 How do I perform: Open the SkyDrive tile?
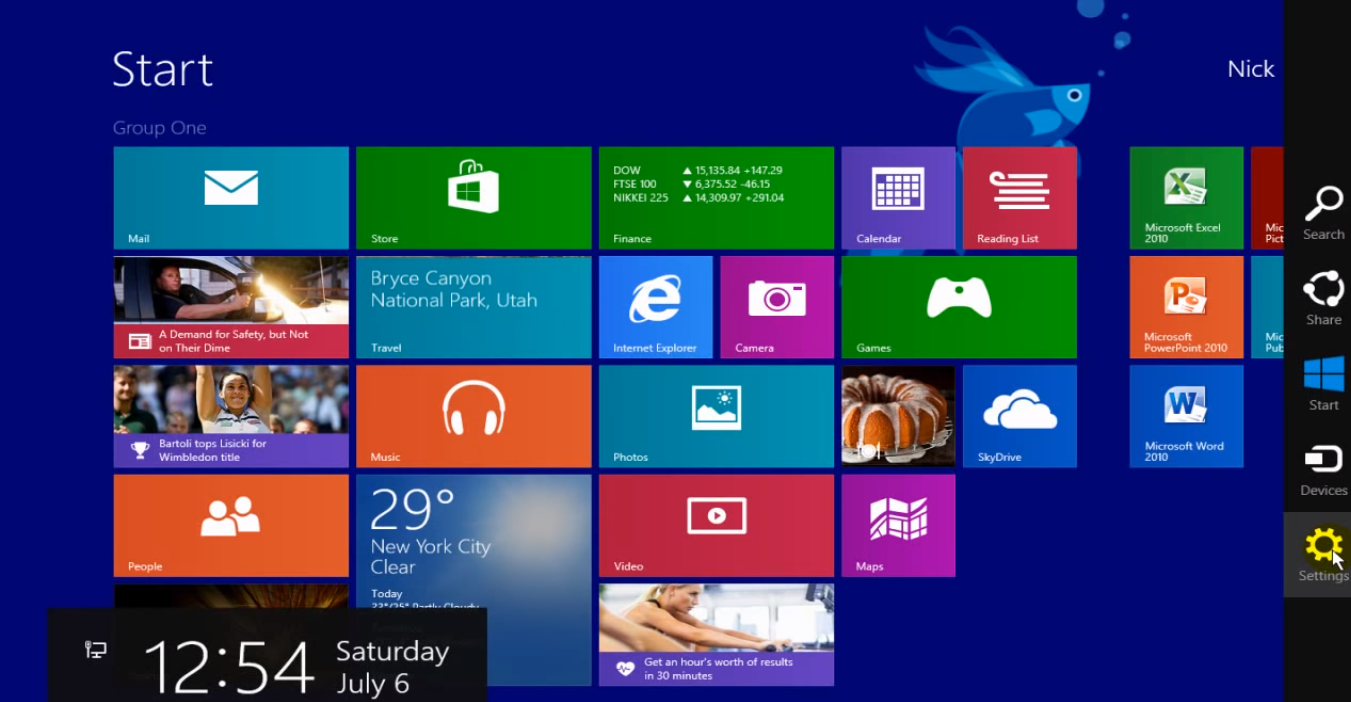(1019, 415)
